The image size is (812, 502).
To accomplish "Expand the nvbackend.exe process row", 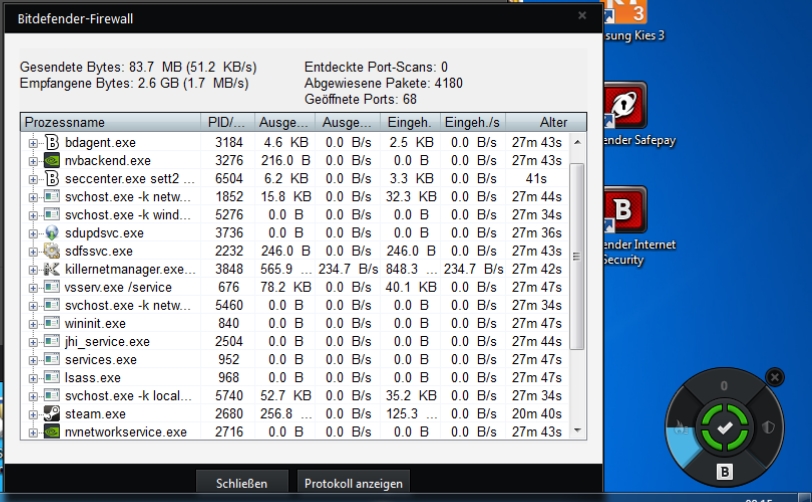I will click(x=33, y=161).
